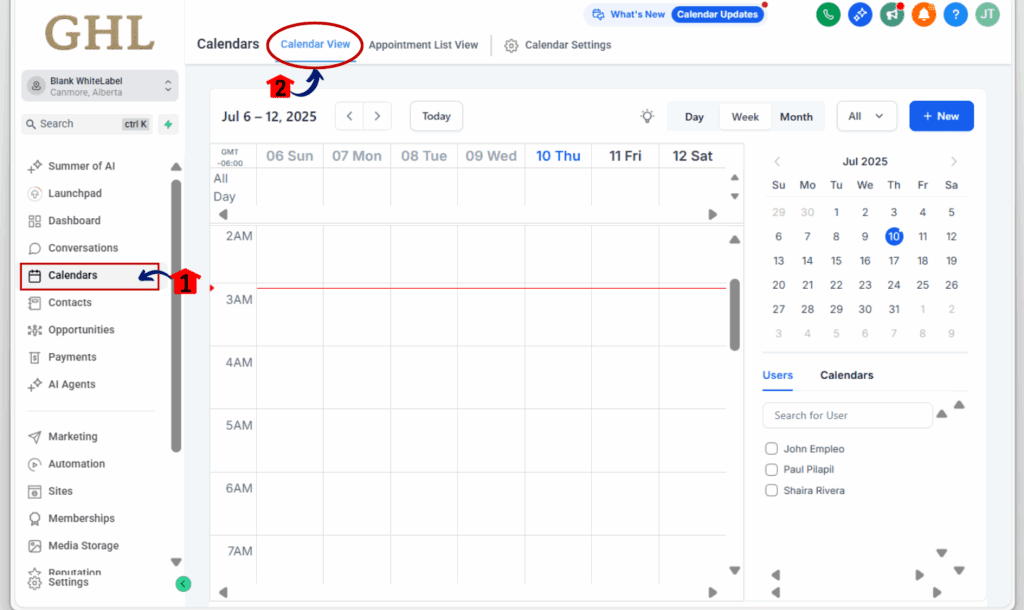1024x610 pixels.
Task: Go to the next week arrow
Action: pyautogui.click(x=377, y=116)
